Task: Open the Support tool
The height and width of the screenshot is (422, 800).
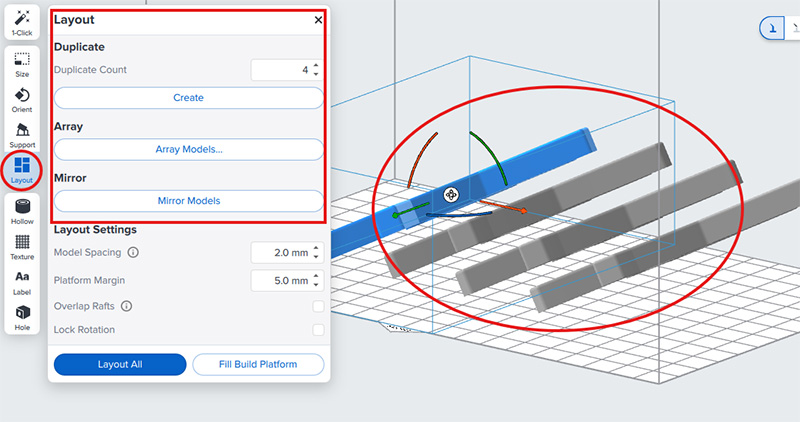Action: [x=22, y=135]
